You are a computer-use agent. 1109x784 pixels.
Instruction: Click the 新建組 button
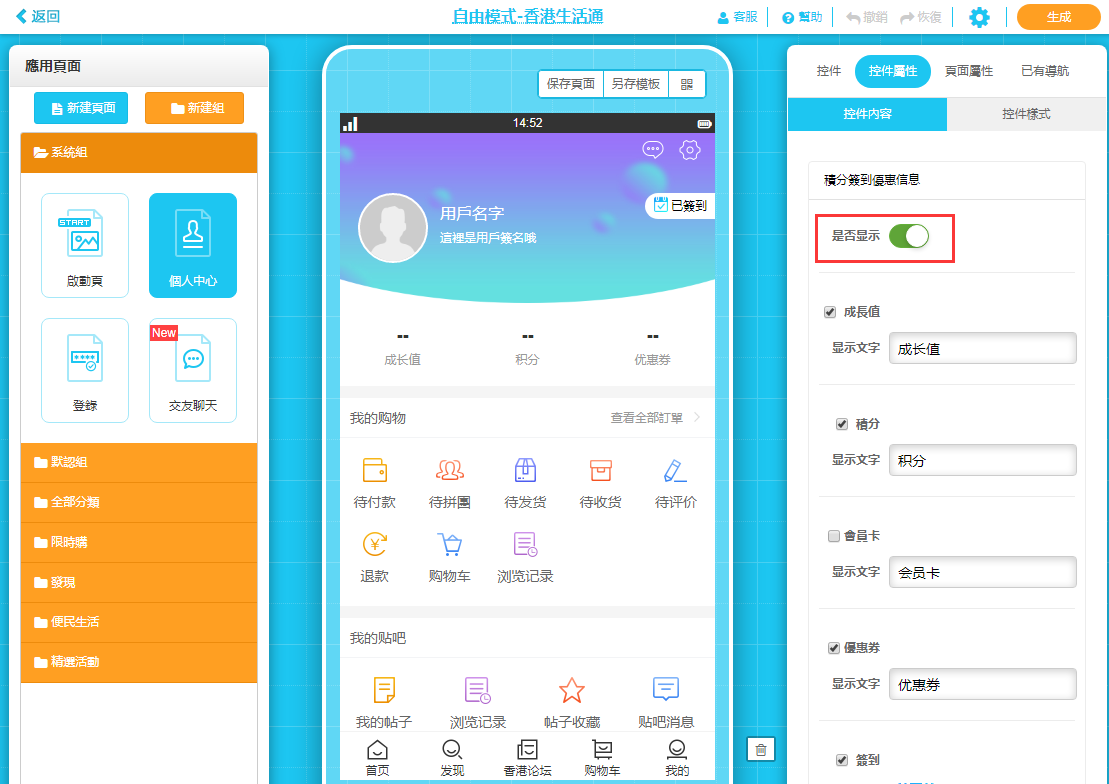(x=194, y=108)
